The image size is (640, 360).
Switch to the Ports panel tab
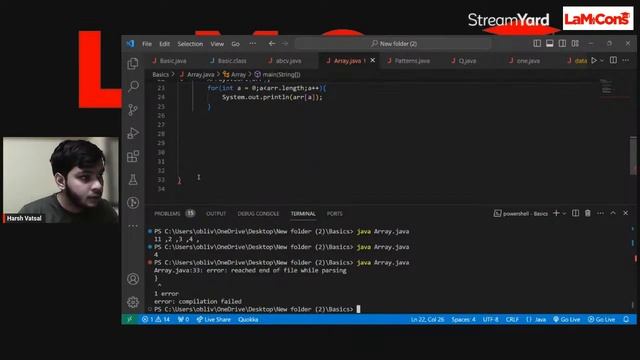coord(334,213)
